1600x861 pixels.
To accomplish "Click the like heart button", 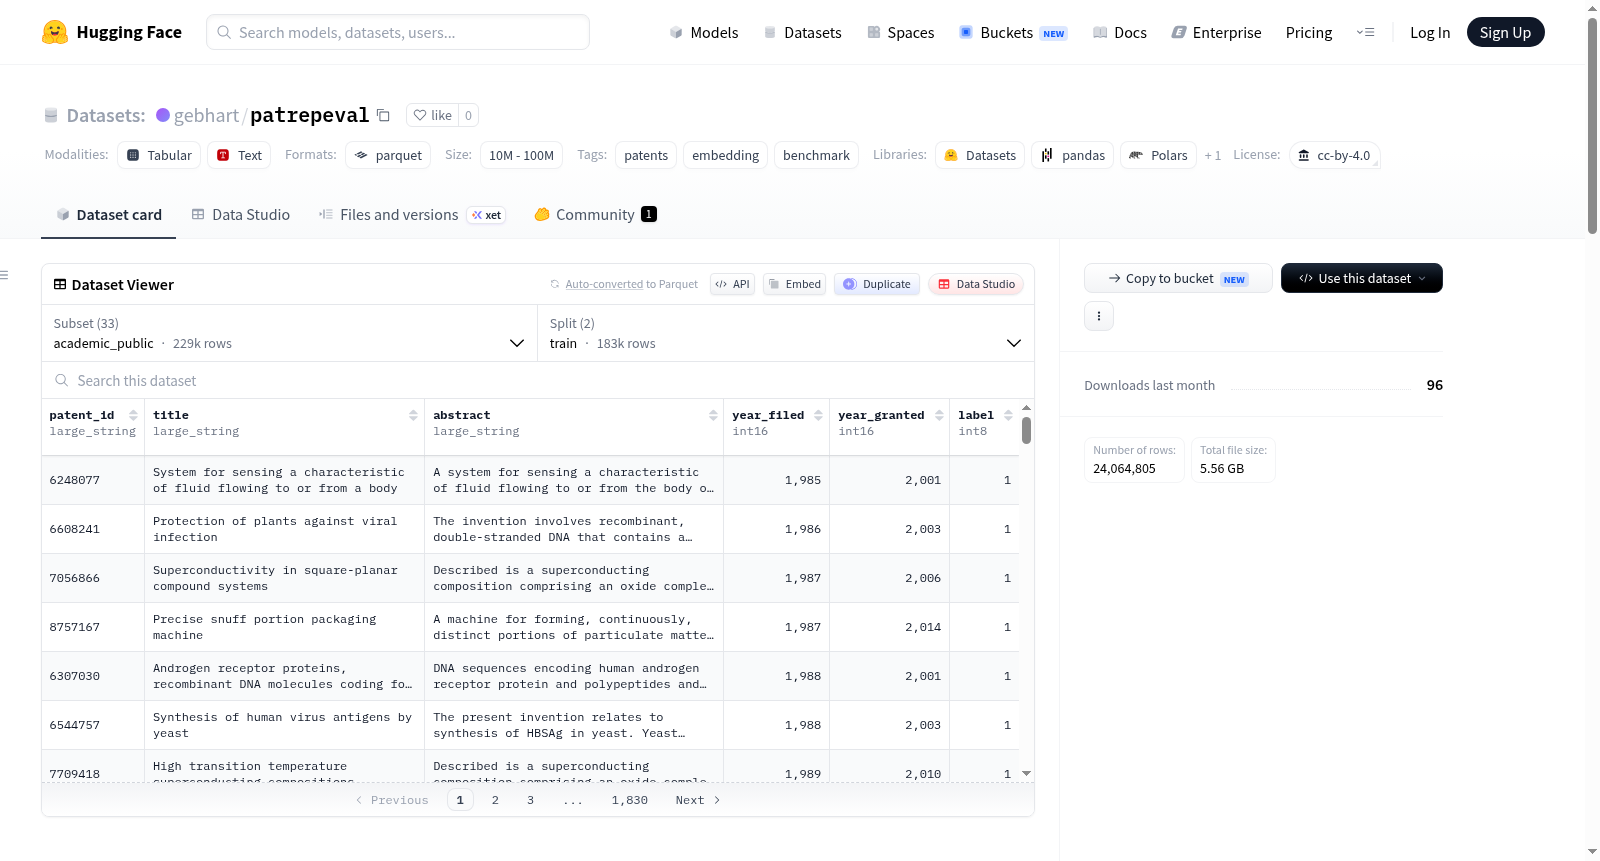I will 432,115.
